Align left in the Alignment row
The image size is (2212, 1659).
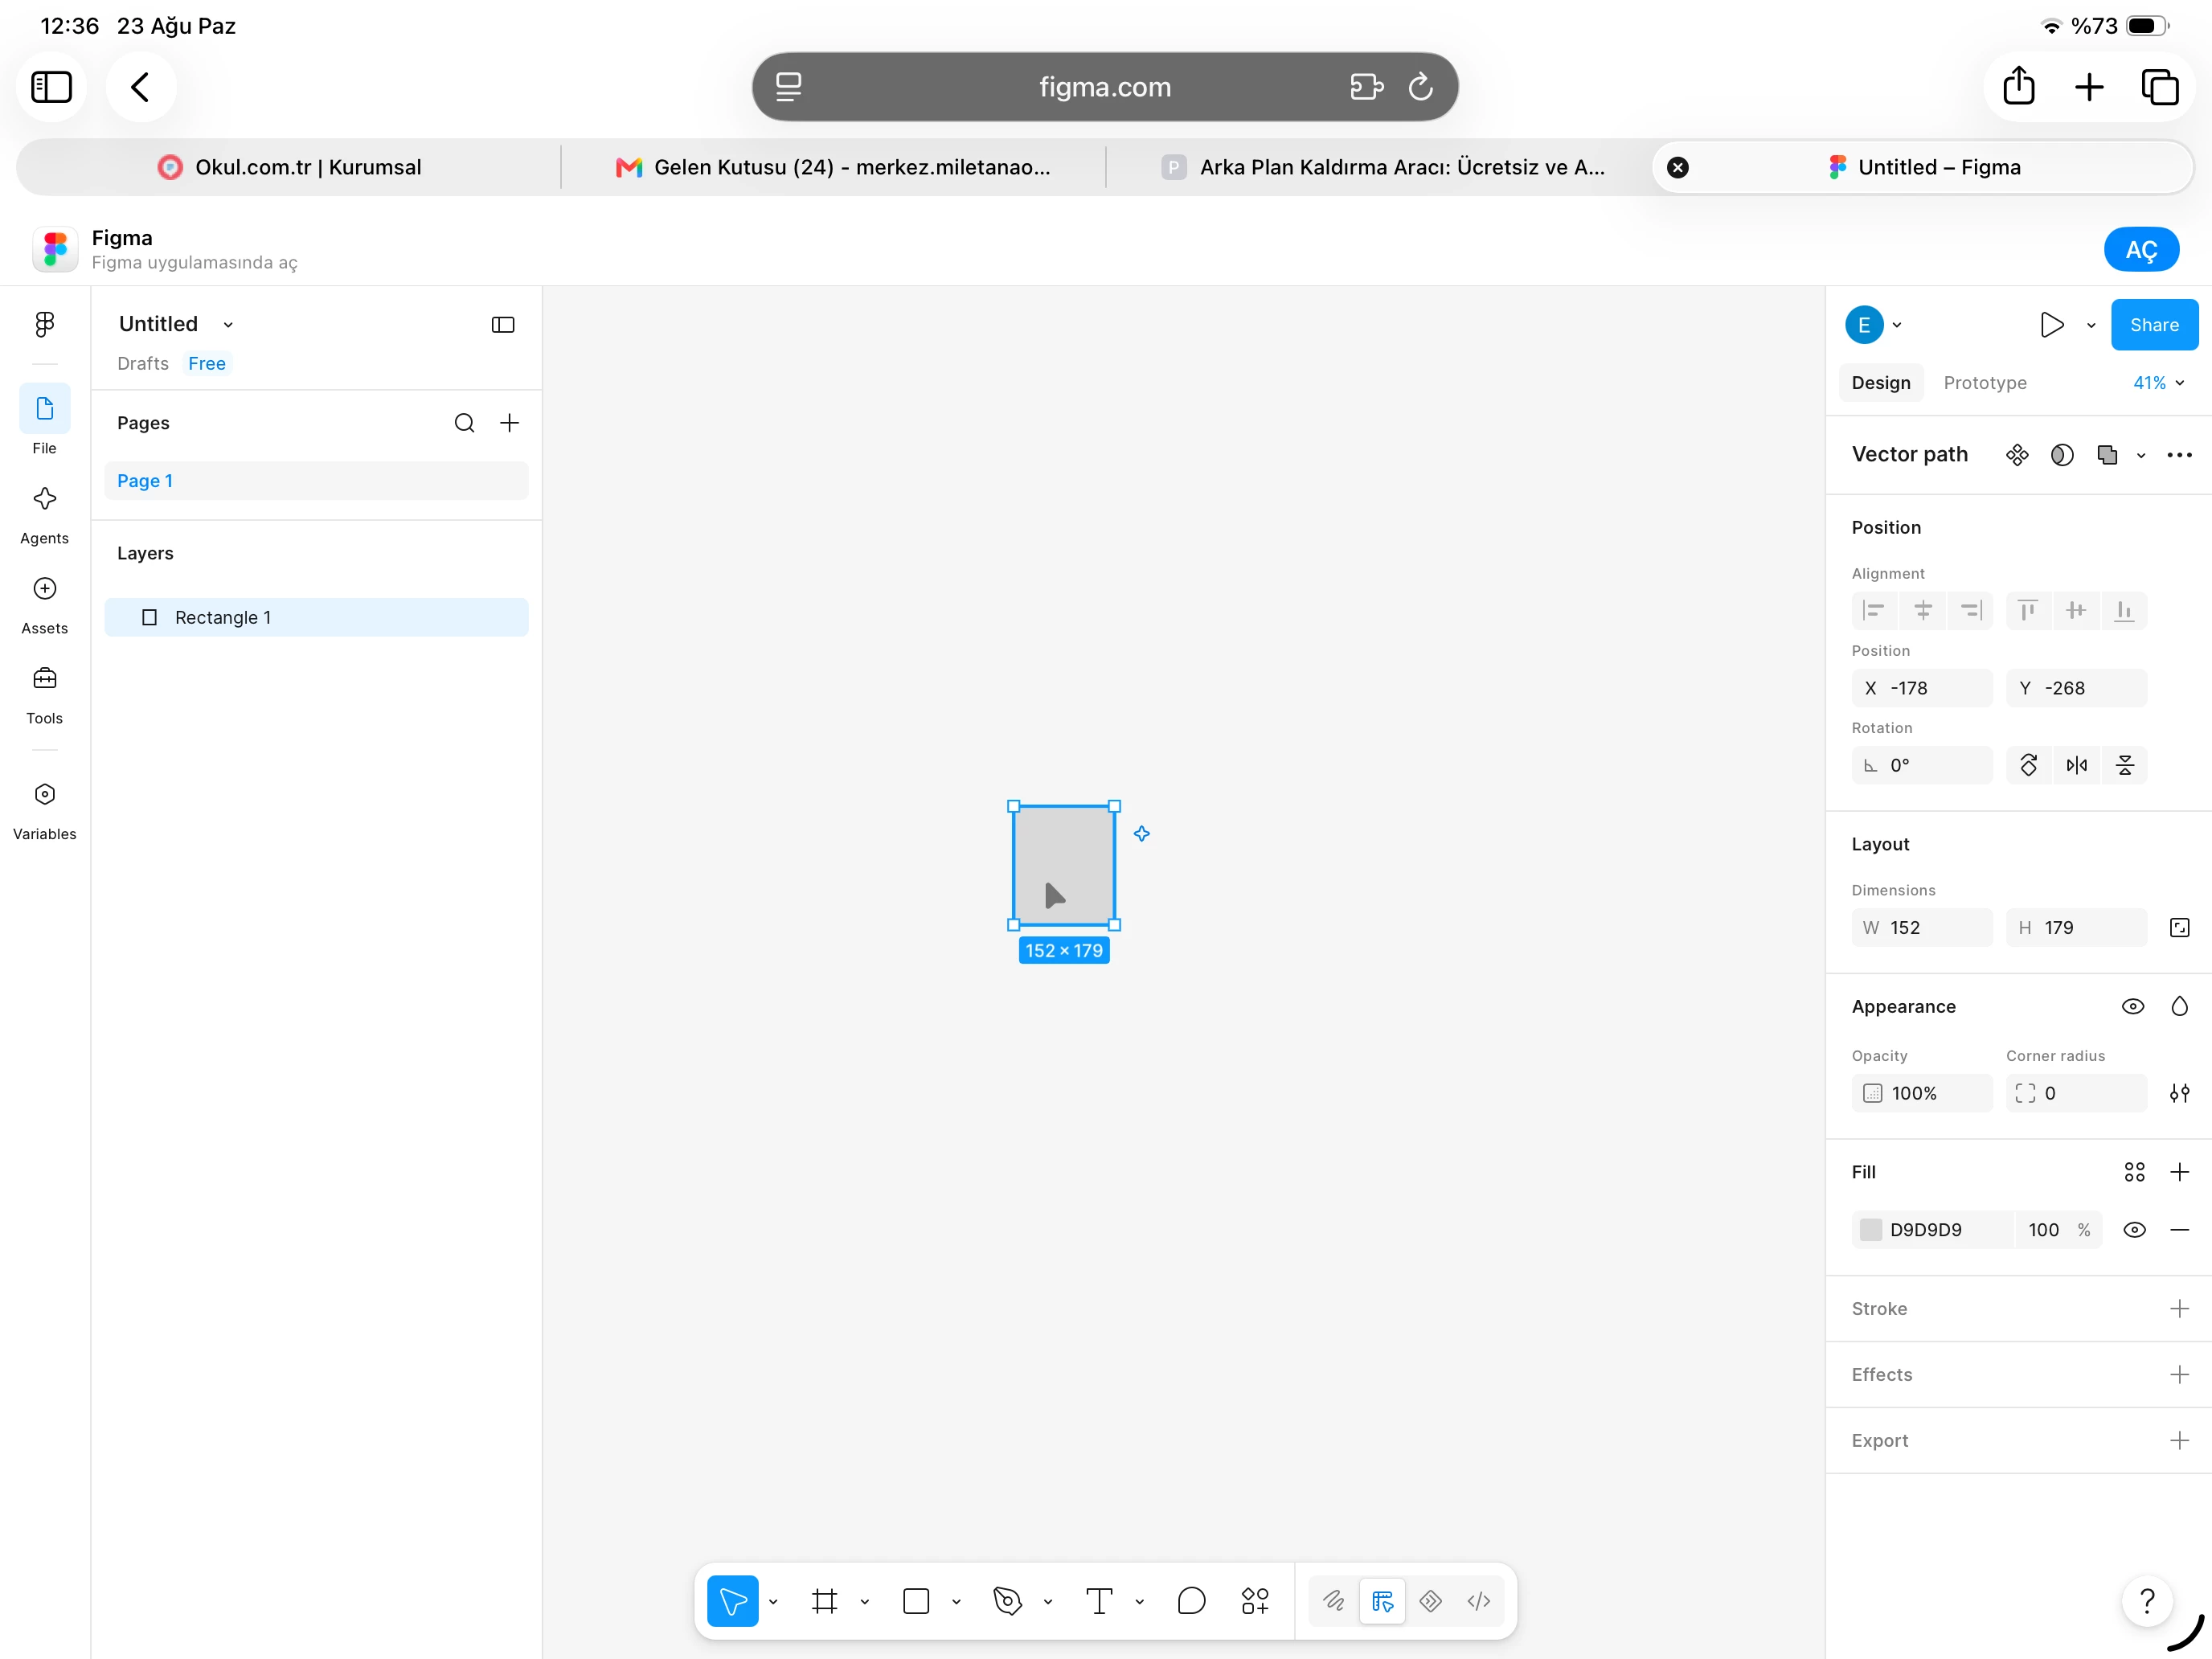[x=1874, y=610]
